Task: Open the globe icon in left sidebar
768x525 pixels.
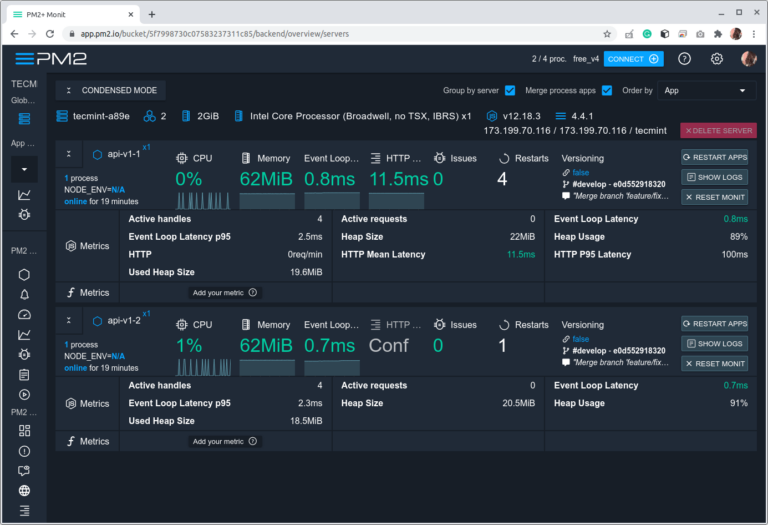Action: [x=24, y=490]
